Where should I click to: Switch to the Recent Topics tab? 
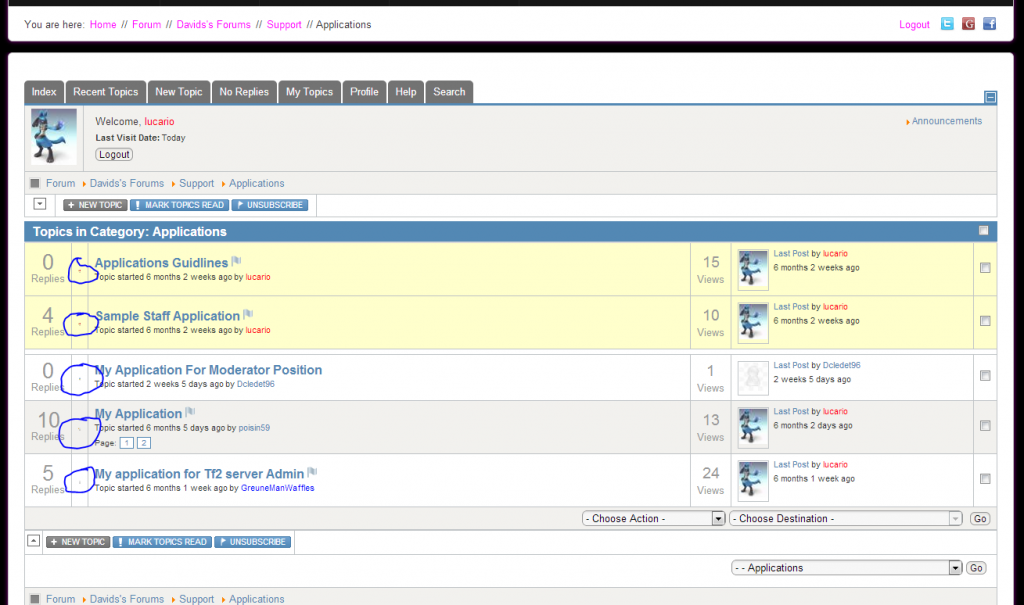pos(105,92)
